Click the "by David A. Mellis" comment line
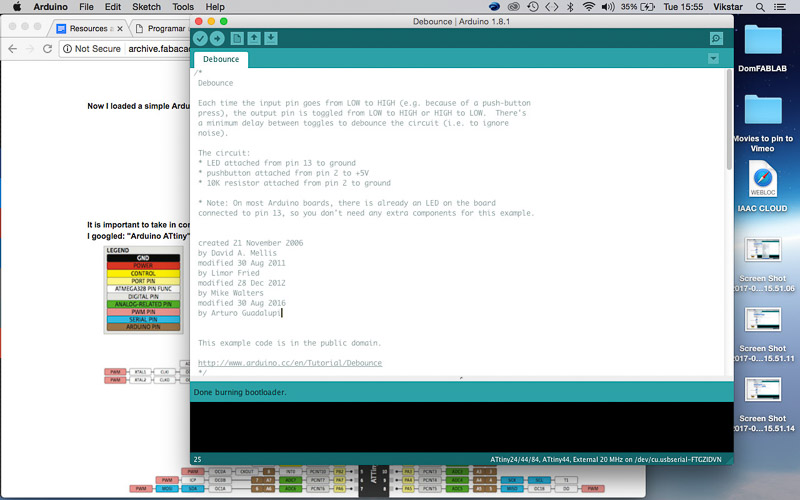This screenshot has width=800, height=500. click(x=237, y=253)
